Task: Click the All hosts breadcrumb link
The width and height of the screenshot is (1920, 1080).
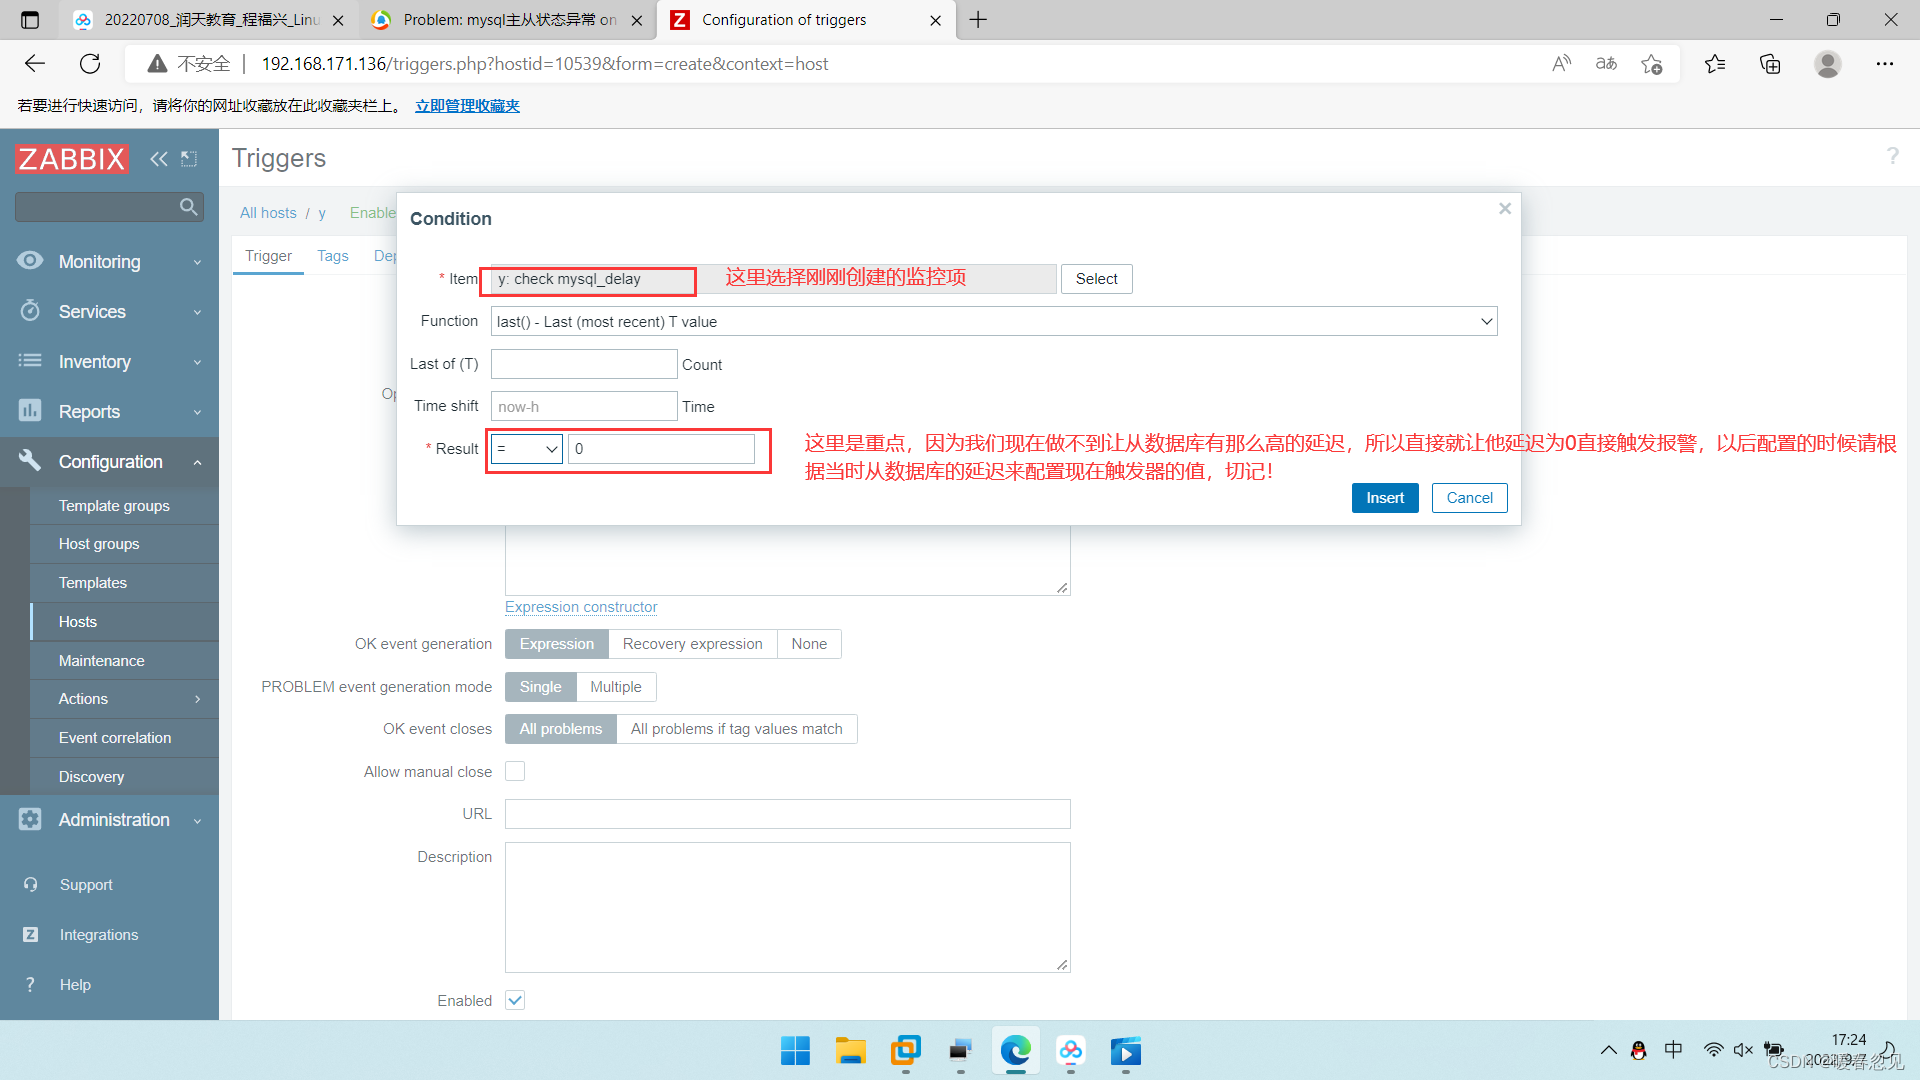Action: 268,213
